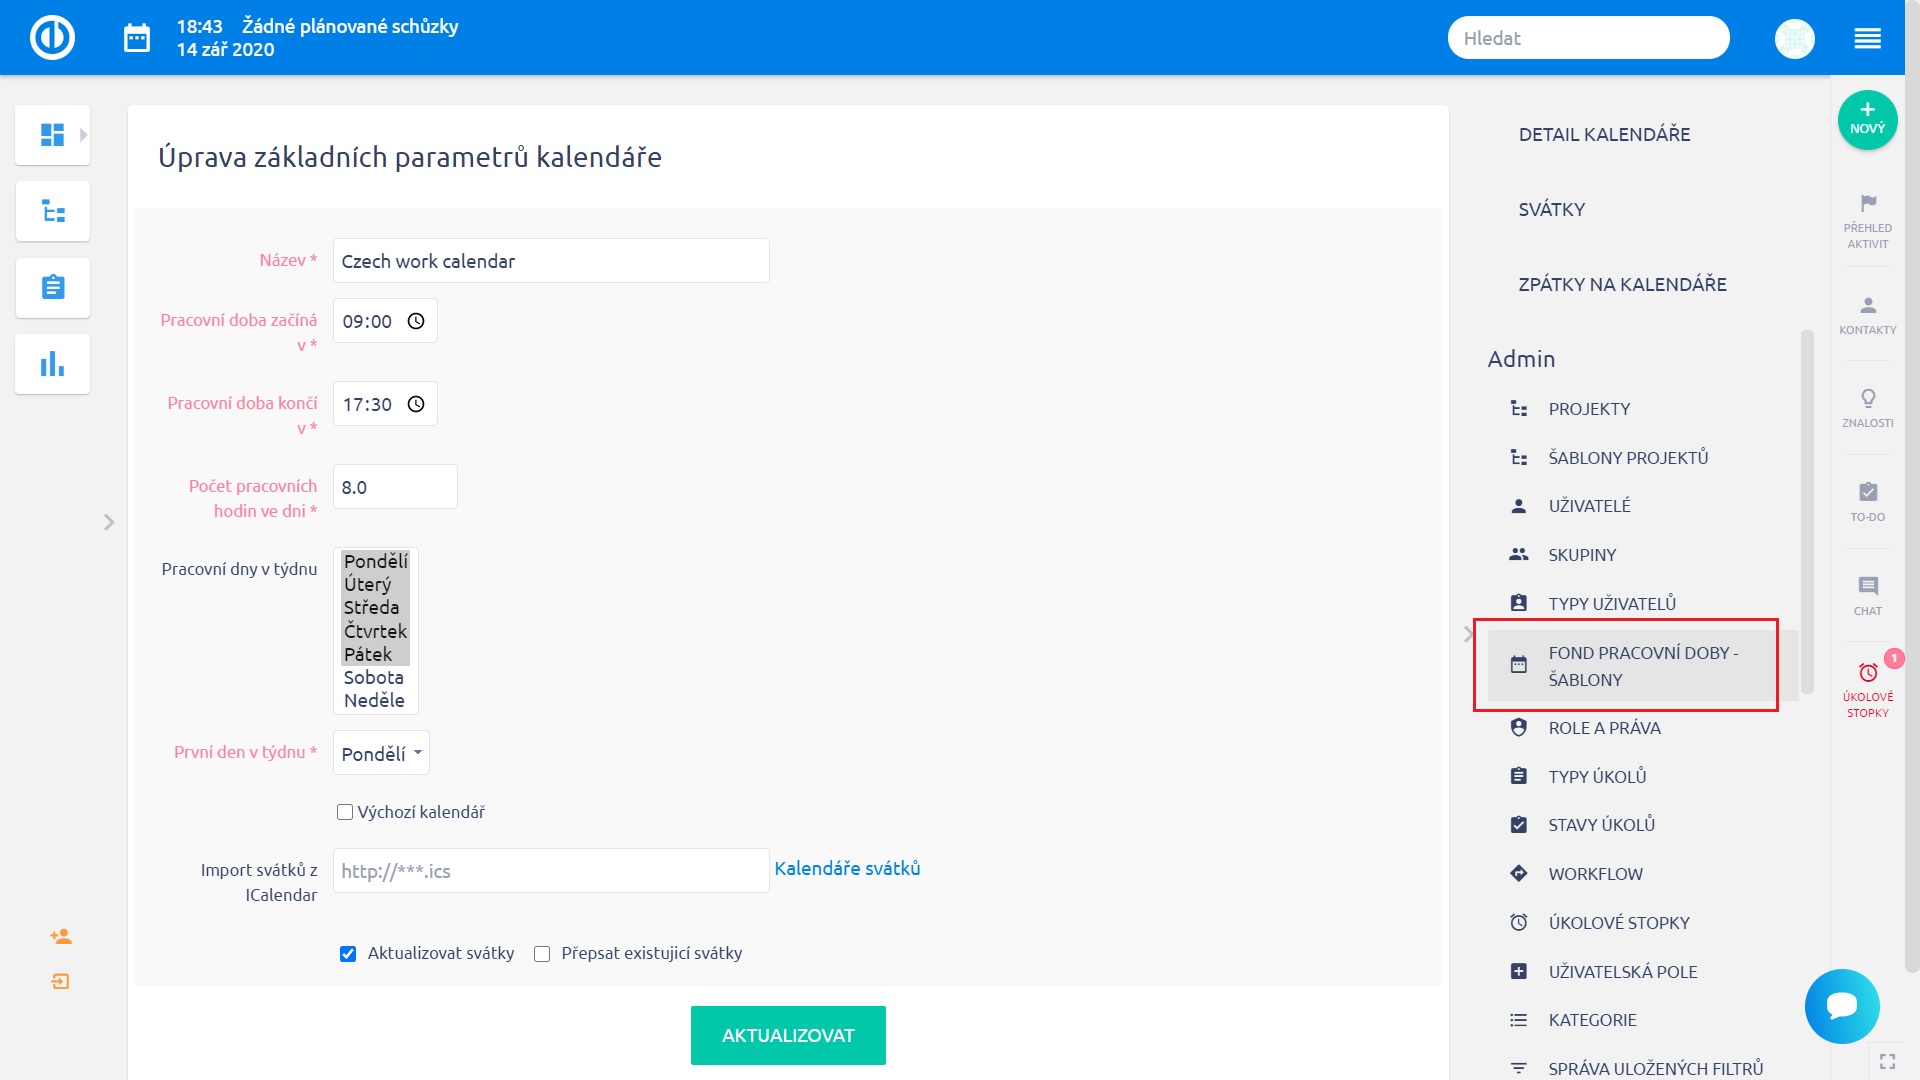Image resolution: width=1920 pixels, height=1080 pixels.
Task: Click the Hledat search field
Action: pos(1588,38)
